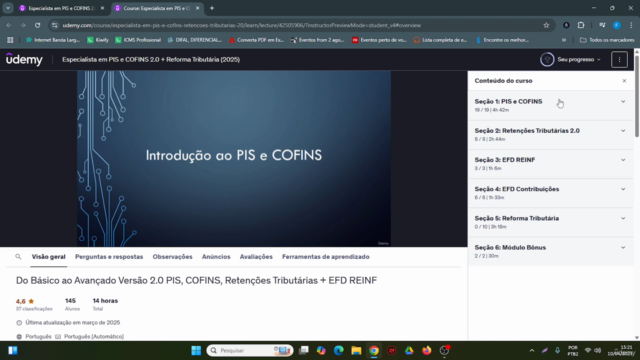Screen dimensions: 640x360
Task: Open the Anúncios tab
Action: pyautogui.click(x=216, y=257)
